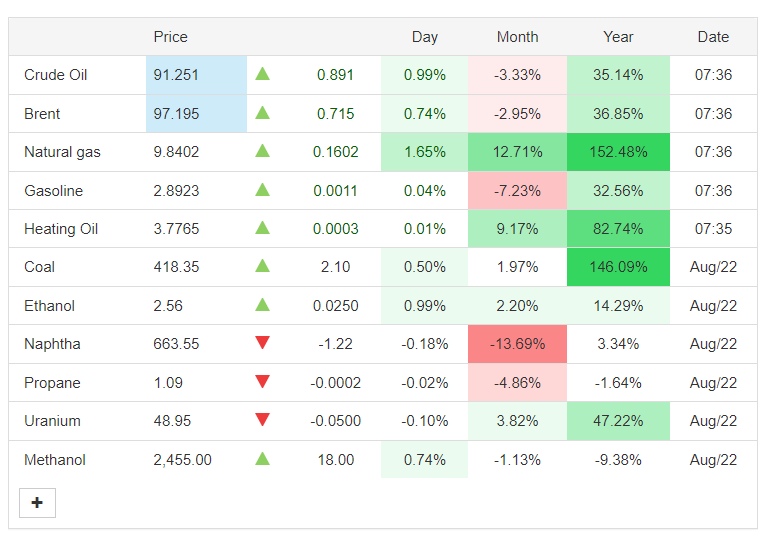The image size is (768, 538).
Task: Select the Coal price 418.35
Action: [176, 267]
